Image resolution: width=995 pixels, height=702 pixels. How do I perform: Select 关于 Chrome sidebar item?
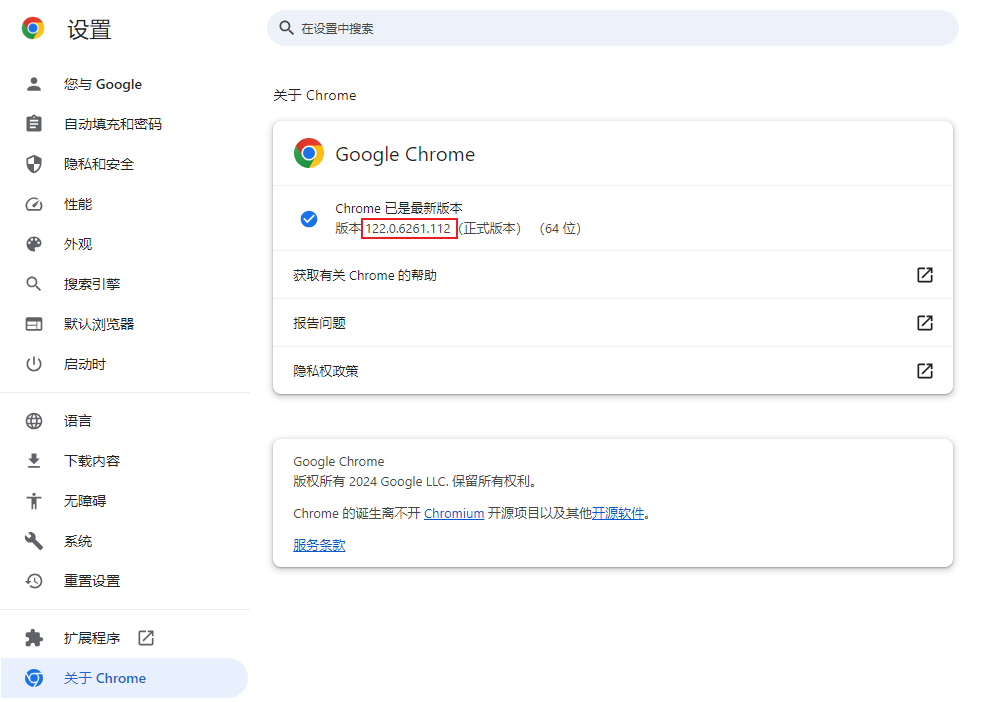click(124, 678)
